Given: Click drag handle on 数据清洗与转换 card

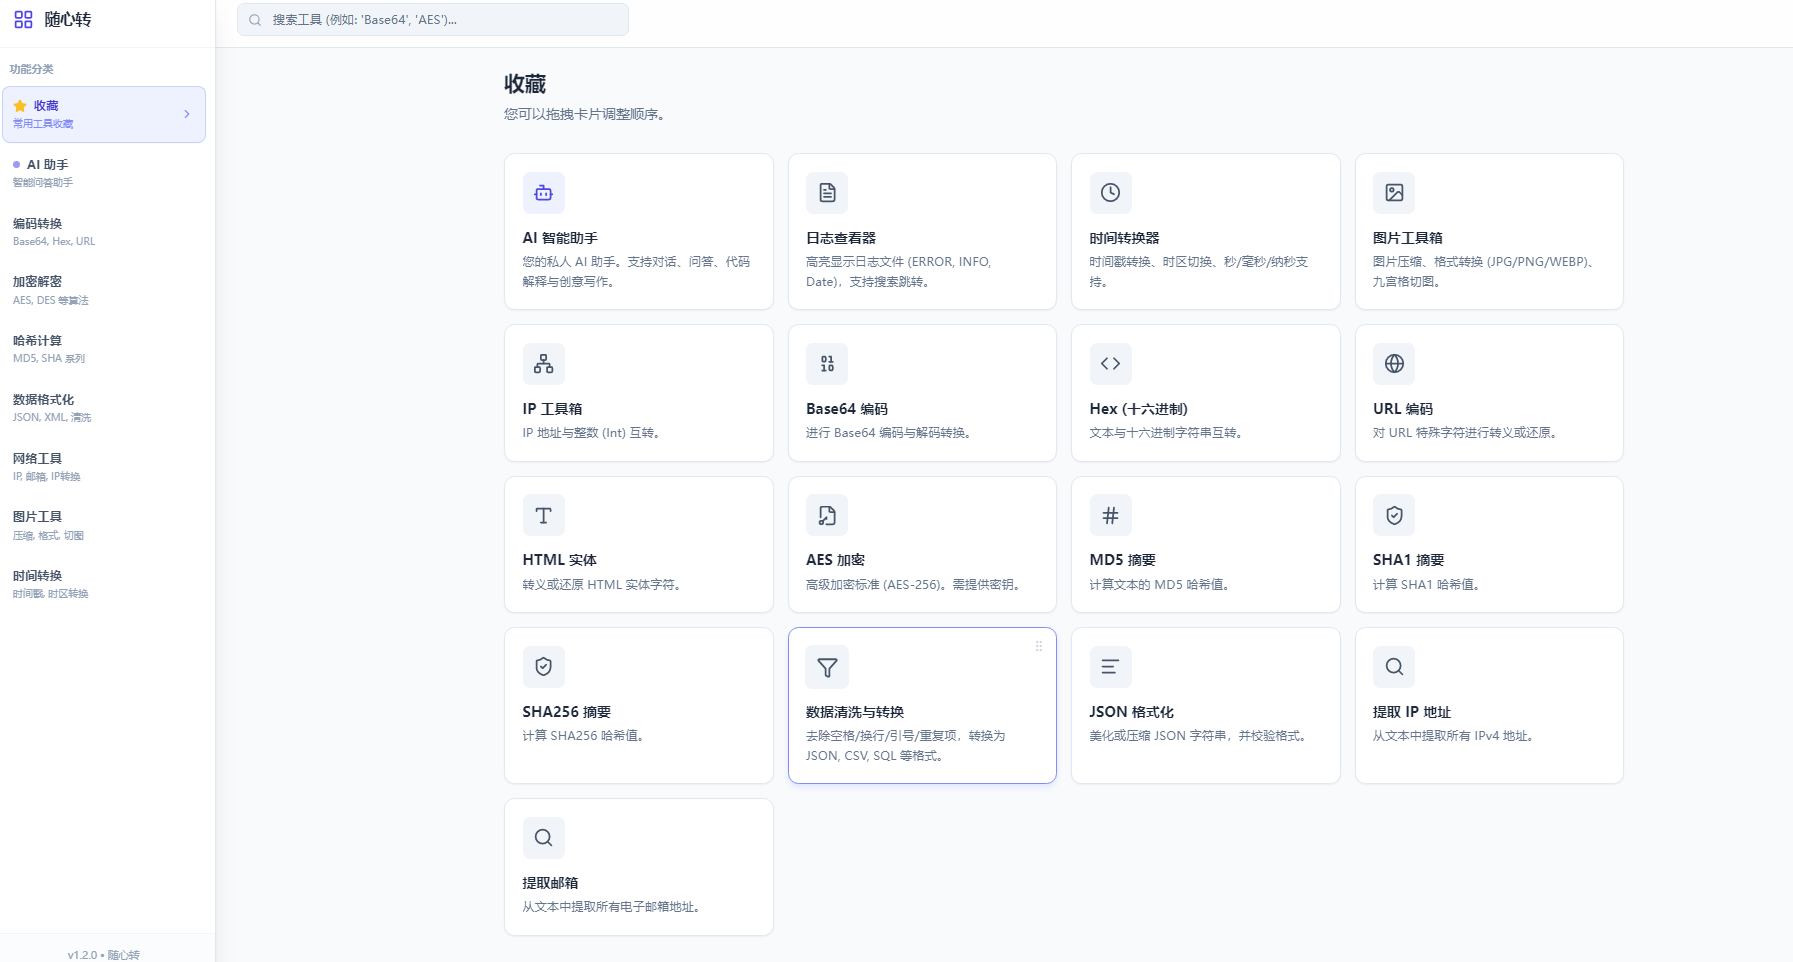Looking at the screenshot, I should pyautogui.click(x=1039, y=646).
